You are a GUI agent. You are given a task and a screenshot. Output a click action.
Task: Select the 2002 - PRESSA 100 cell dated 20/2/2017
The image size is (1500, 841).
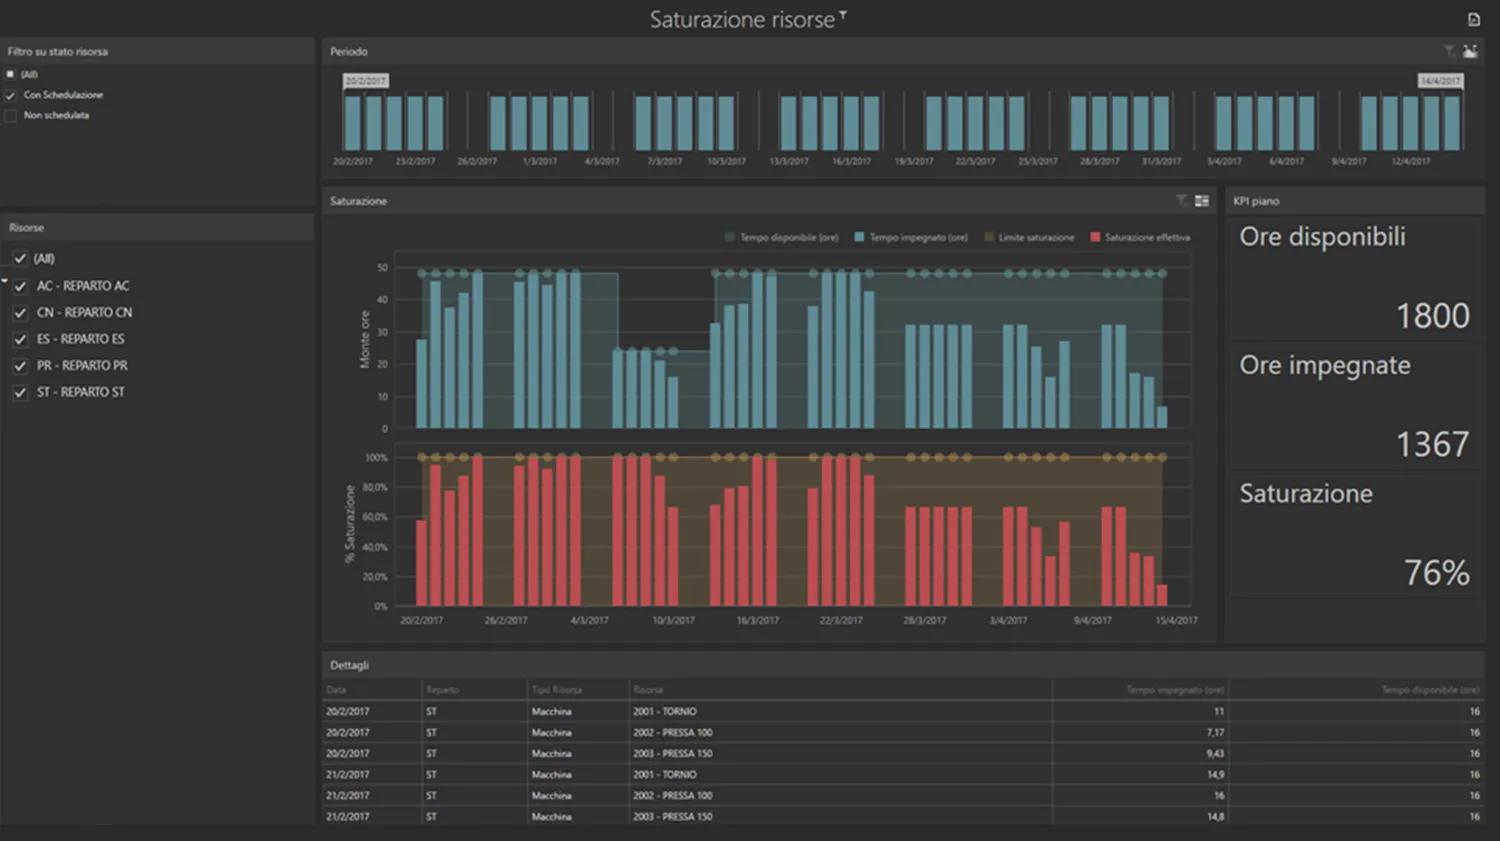tap(840, 733)
